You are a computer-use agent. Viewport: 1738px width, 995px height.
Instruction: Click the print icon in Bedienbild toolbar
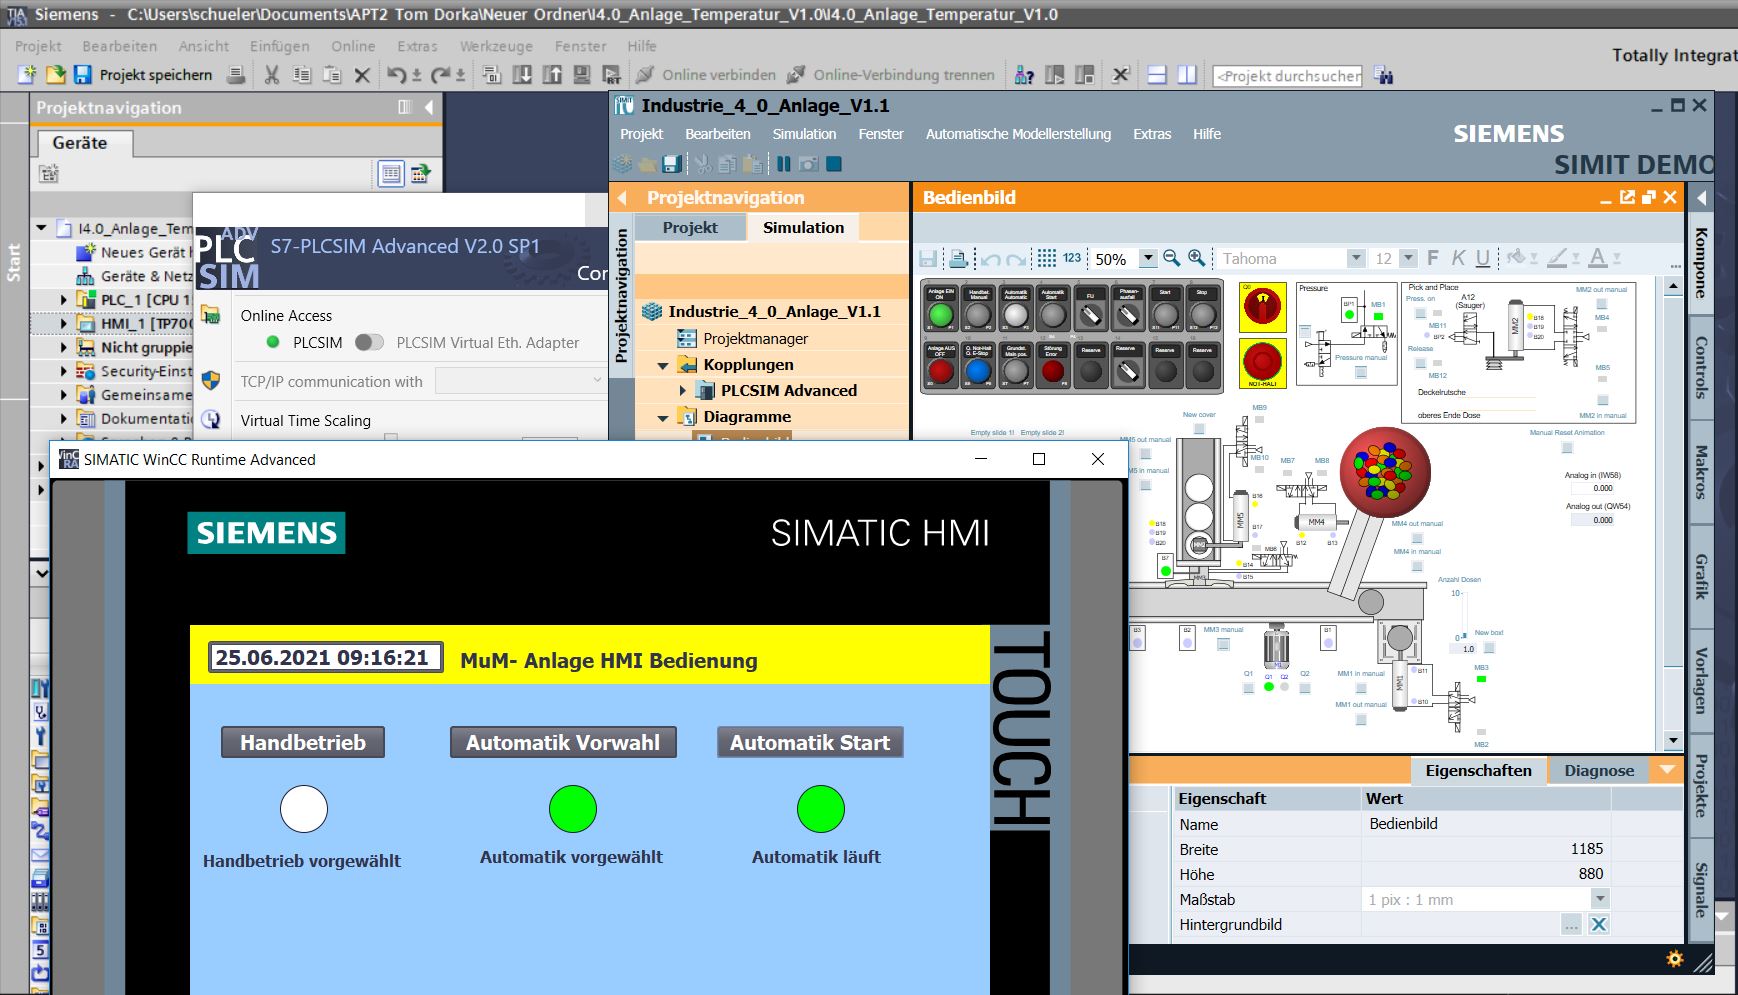(958, 259)
